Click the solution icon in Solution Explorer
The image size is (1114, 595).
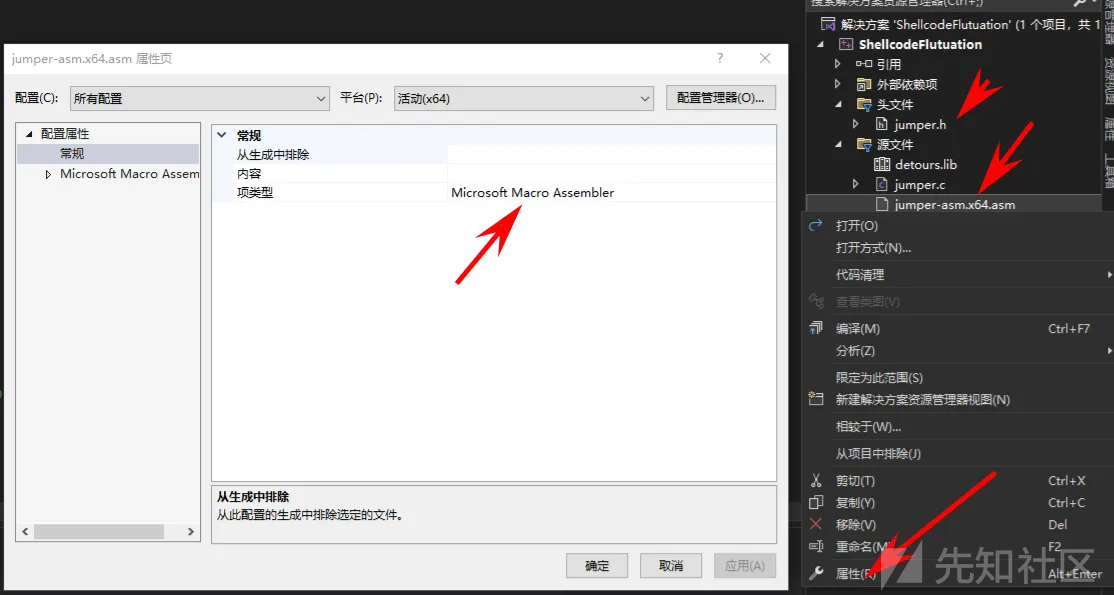pos(828,24)
